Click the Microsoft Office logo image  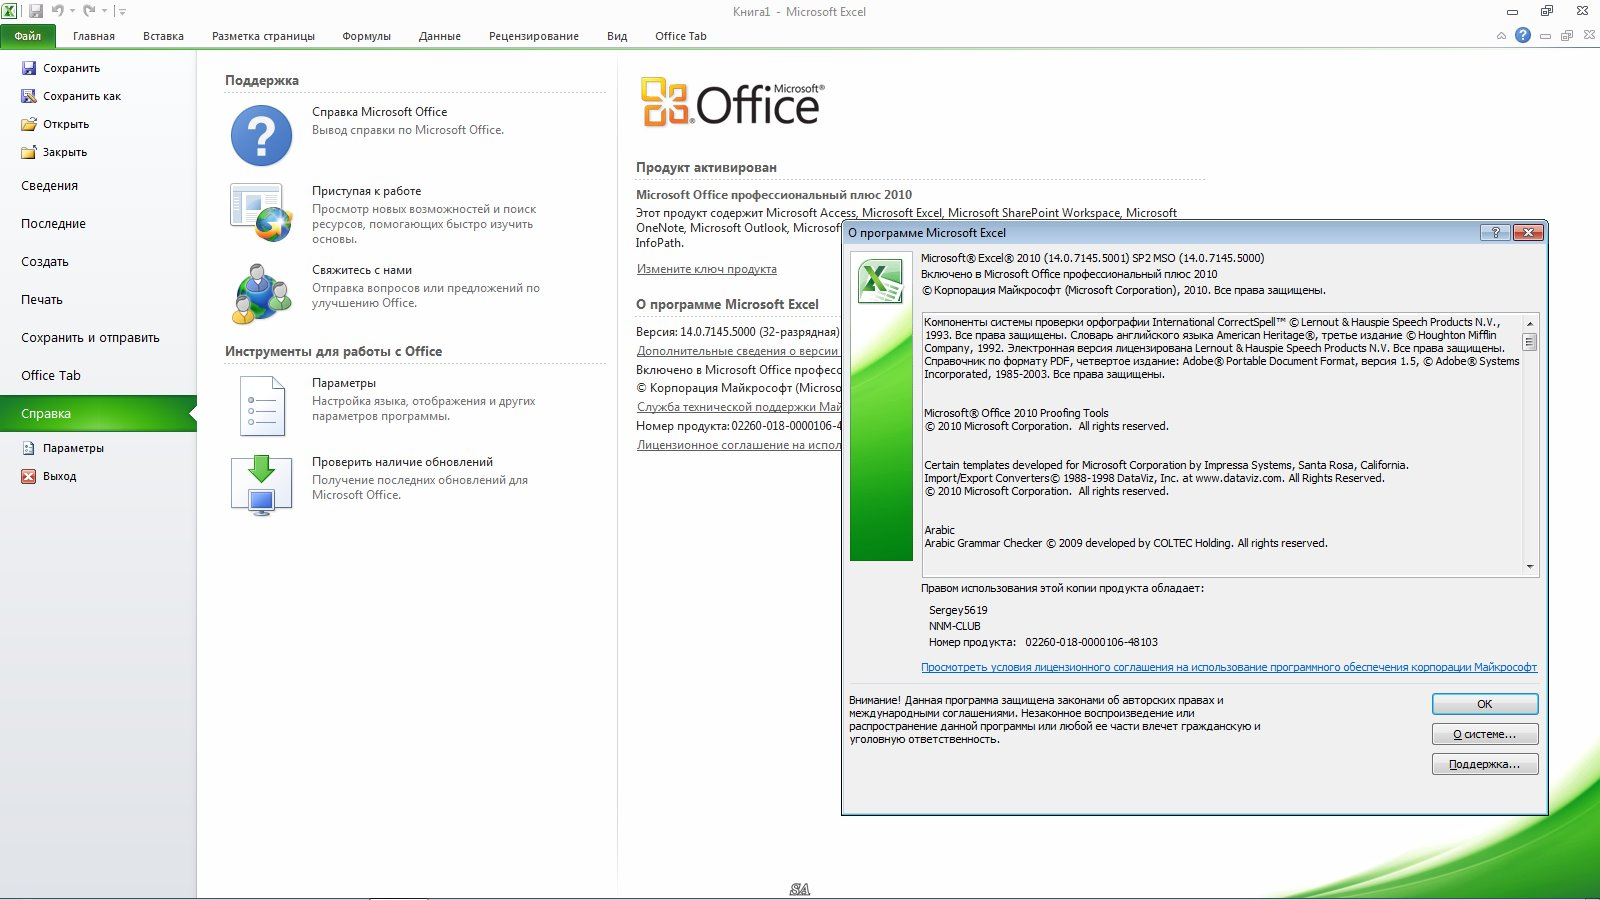(x=733, y=103)
